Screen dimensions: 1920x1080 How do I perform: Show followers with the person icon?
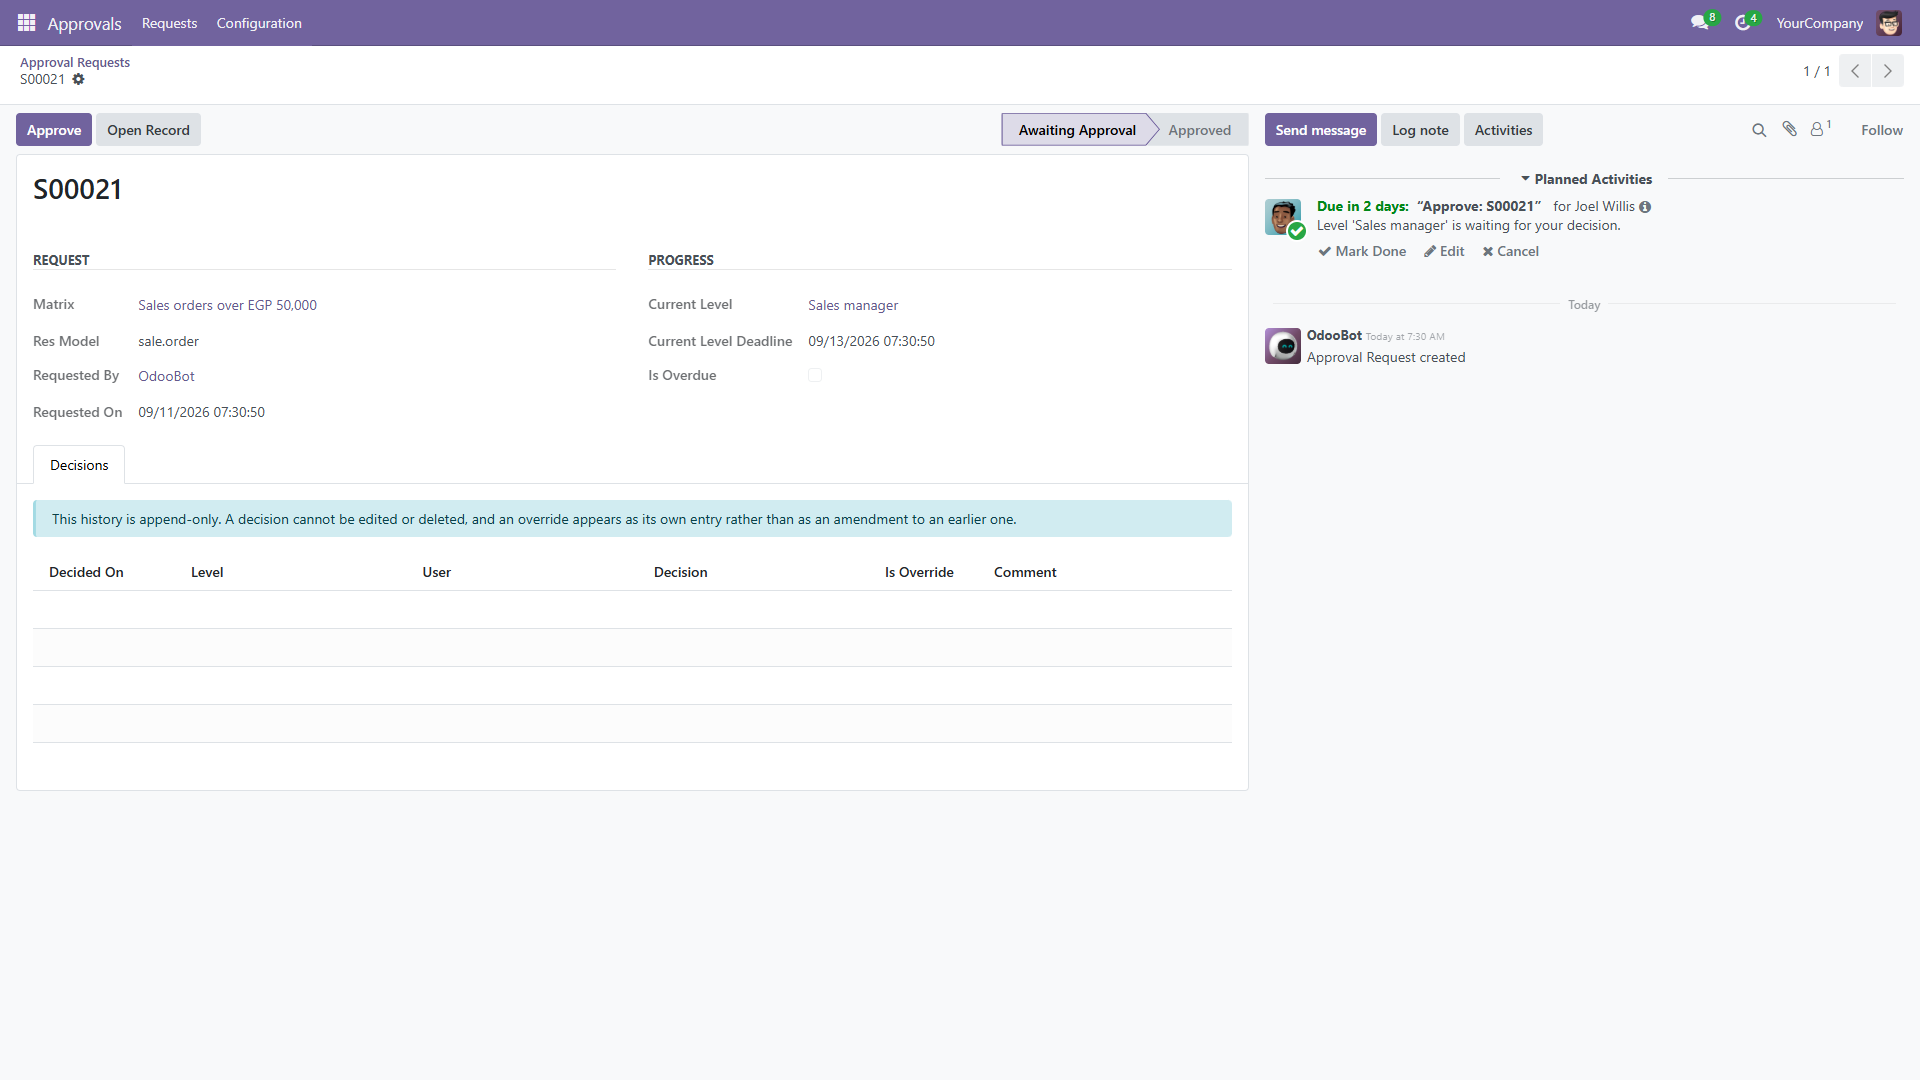pyautogui.click(x=1820, y=129)
